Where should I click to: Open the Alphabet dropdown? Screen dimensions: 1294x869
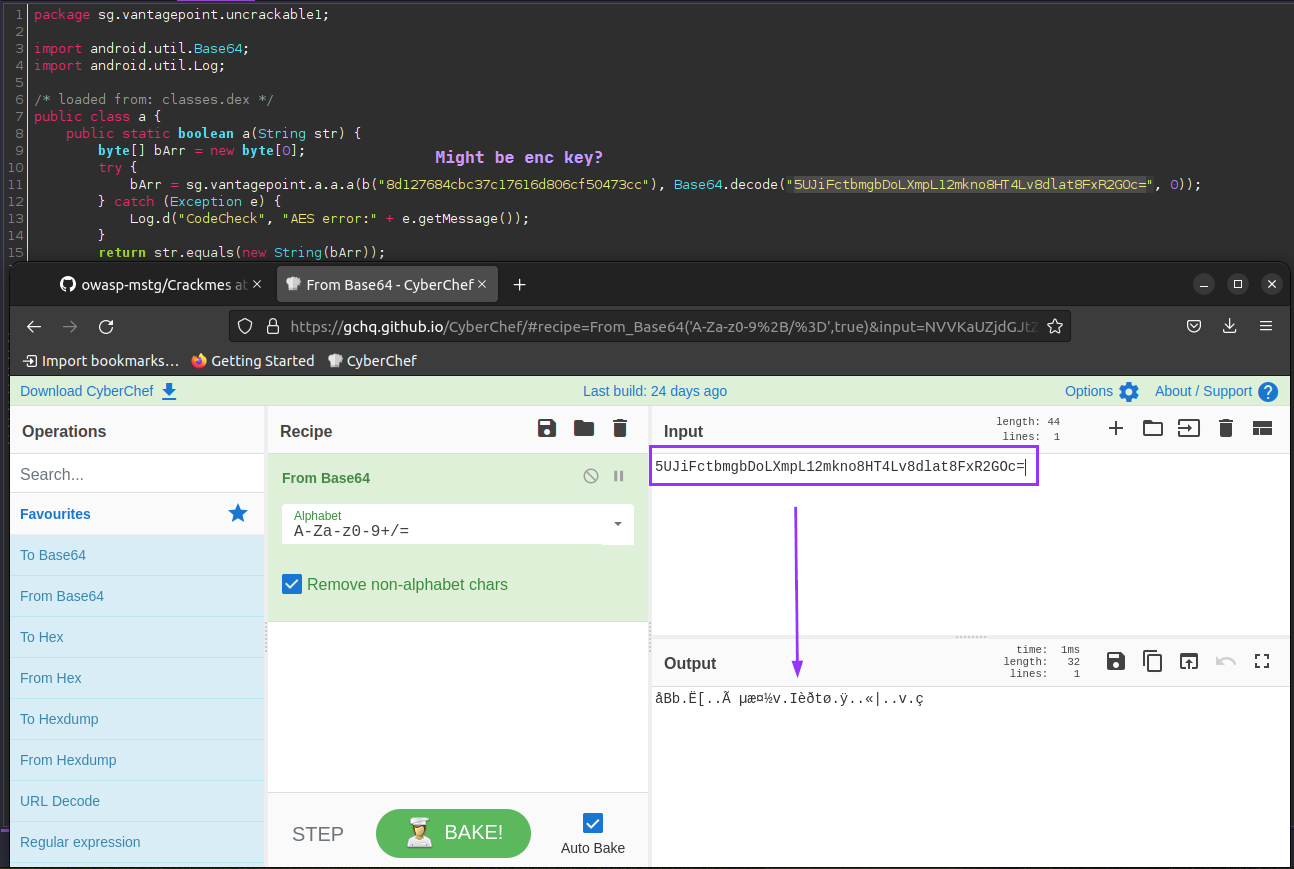(458, 524)
